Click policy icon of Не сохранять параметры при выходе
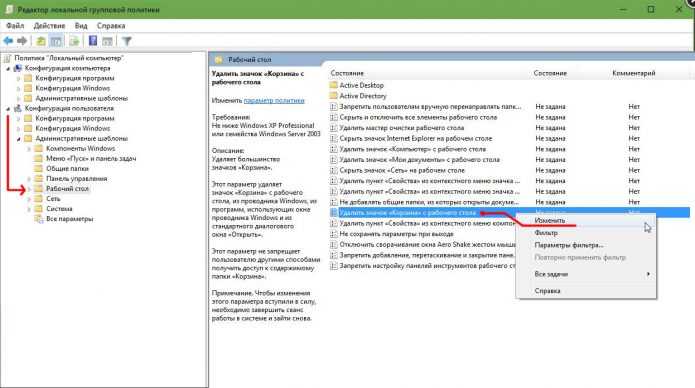 click(334, 234)
